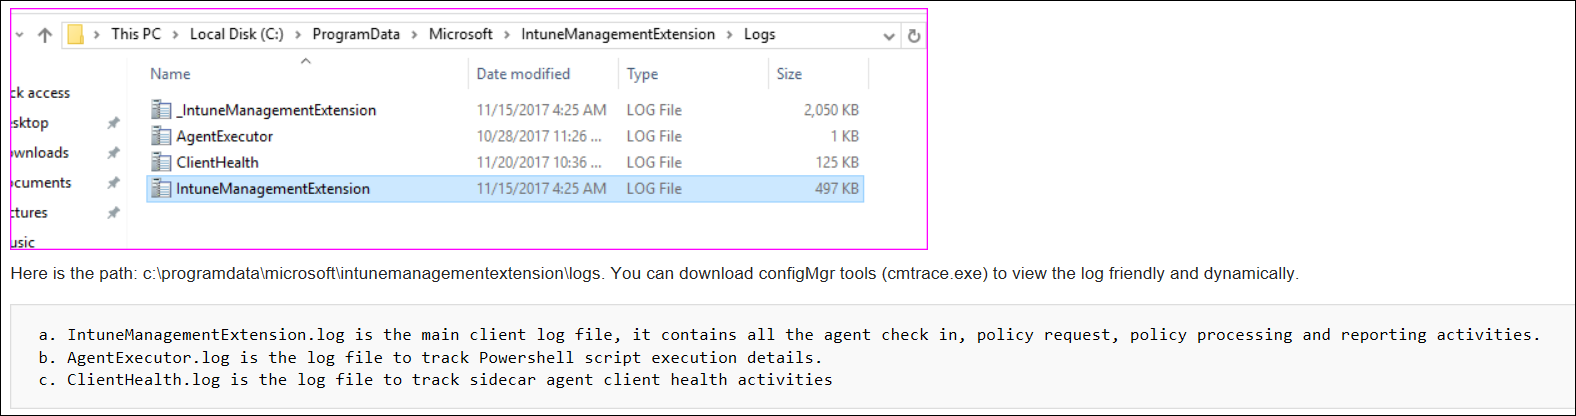The height and width of the screenshot is (416, 1576).
Task: Select _IntuneManagementExtension file name
Action: [276, 110]
